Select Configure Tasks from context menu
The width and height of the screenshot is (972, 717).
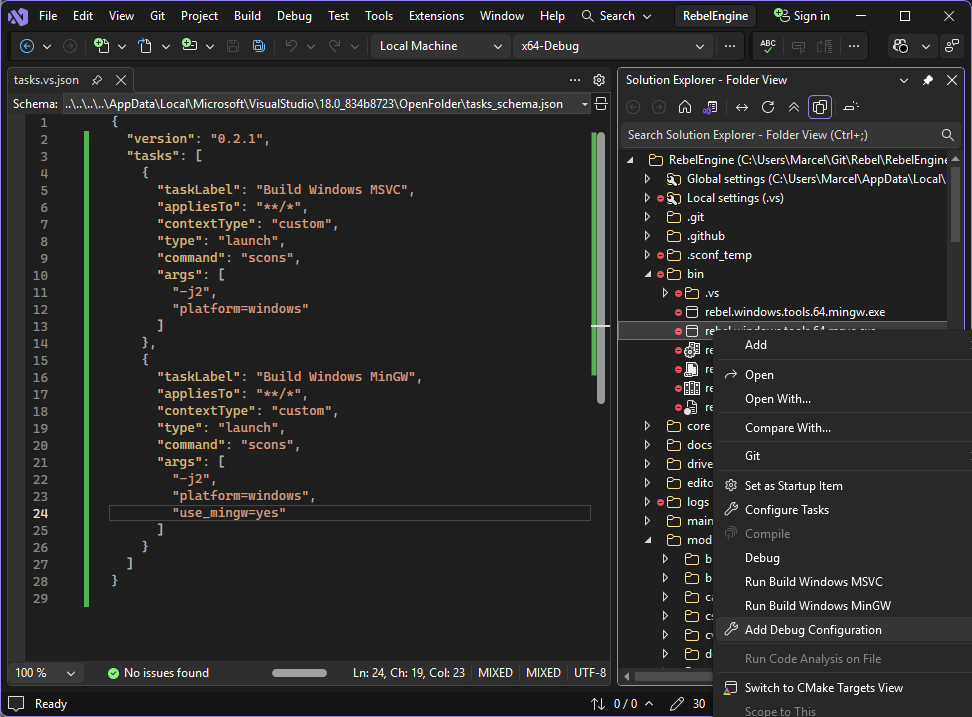(844, 510)
